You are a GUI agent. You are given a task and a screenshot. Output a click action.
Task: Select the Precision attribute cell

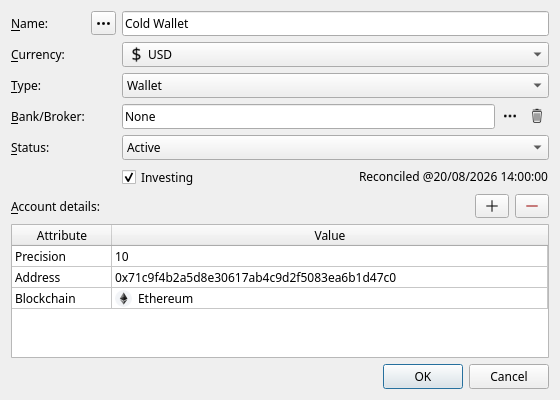click(x=61, y=256)
